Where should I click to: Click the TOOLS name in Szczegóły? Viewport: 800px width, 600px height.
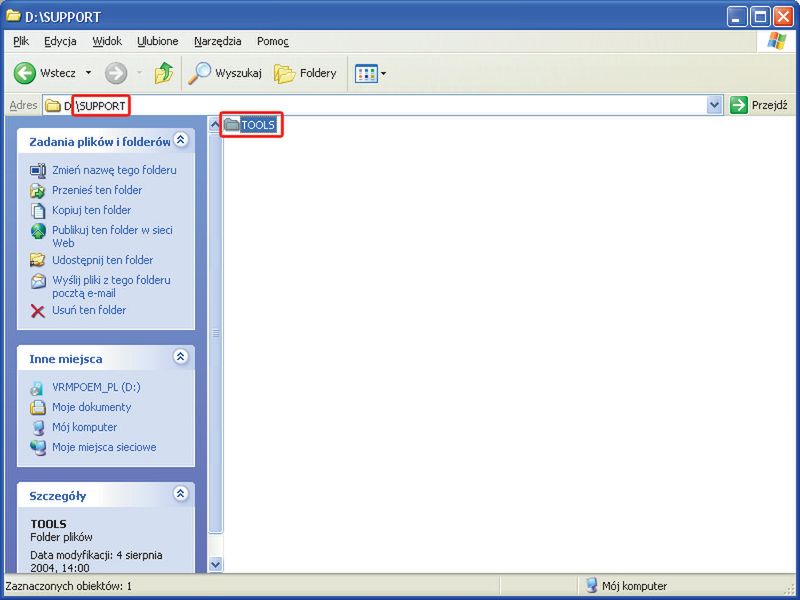(x=48, y=523)
